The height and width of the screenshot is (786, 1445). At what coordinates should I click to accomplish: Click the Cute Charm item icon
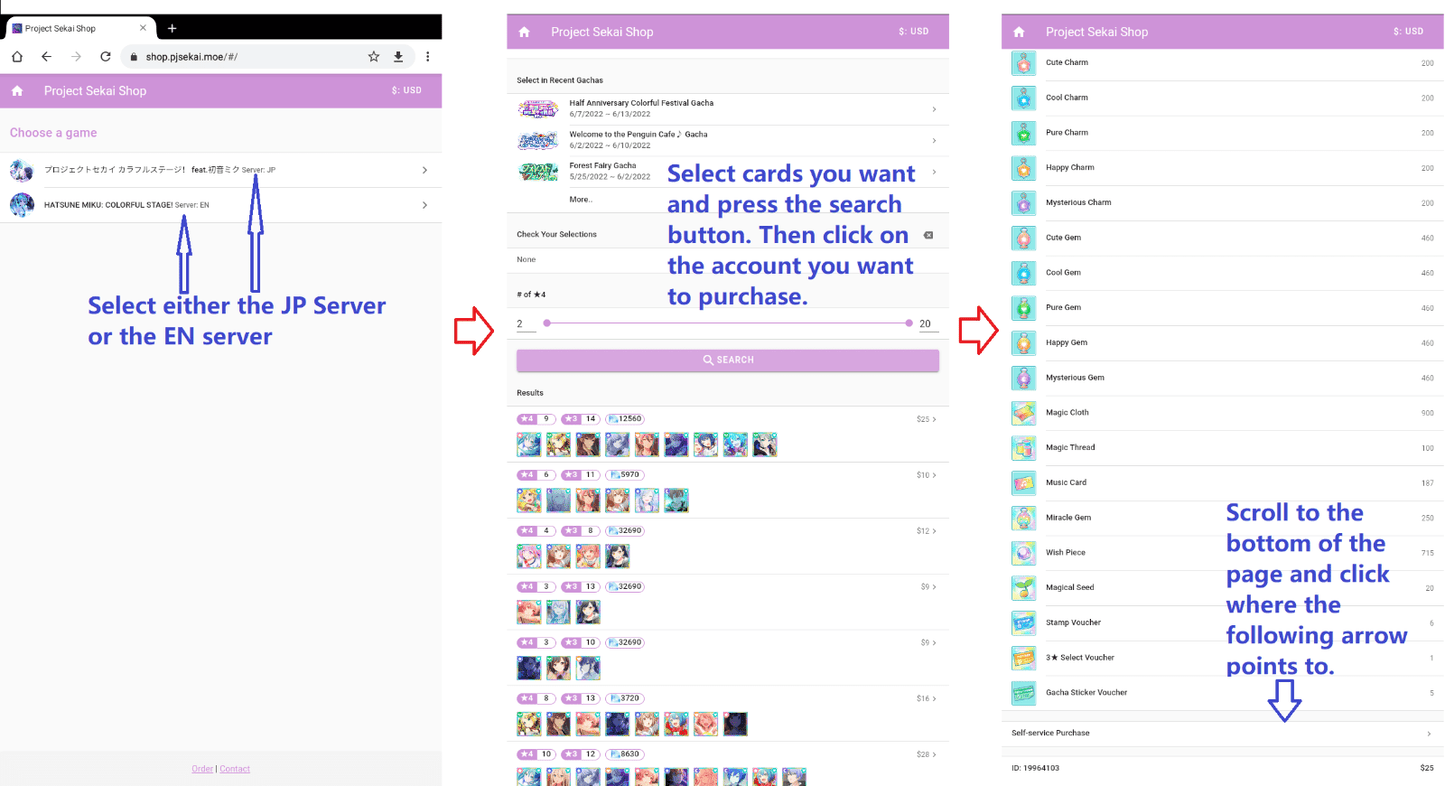coord(1024,63)
